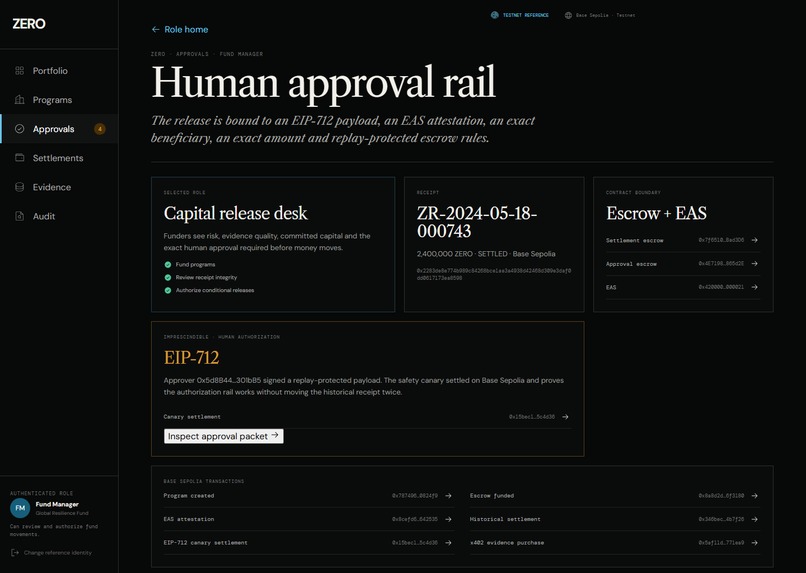This screenshot has height=573, width=806.
Task: Click the BASE SEPOLIA TRANSACTIONS section label
Action: [204, 482]
